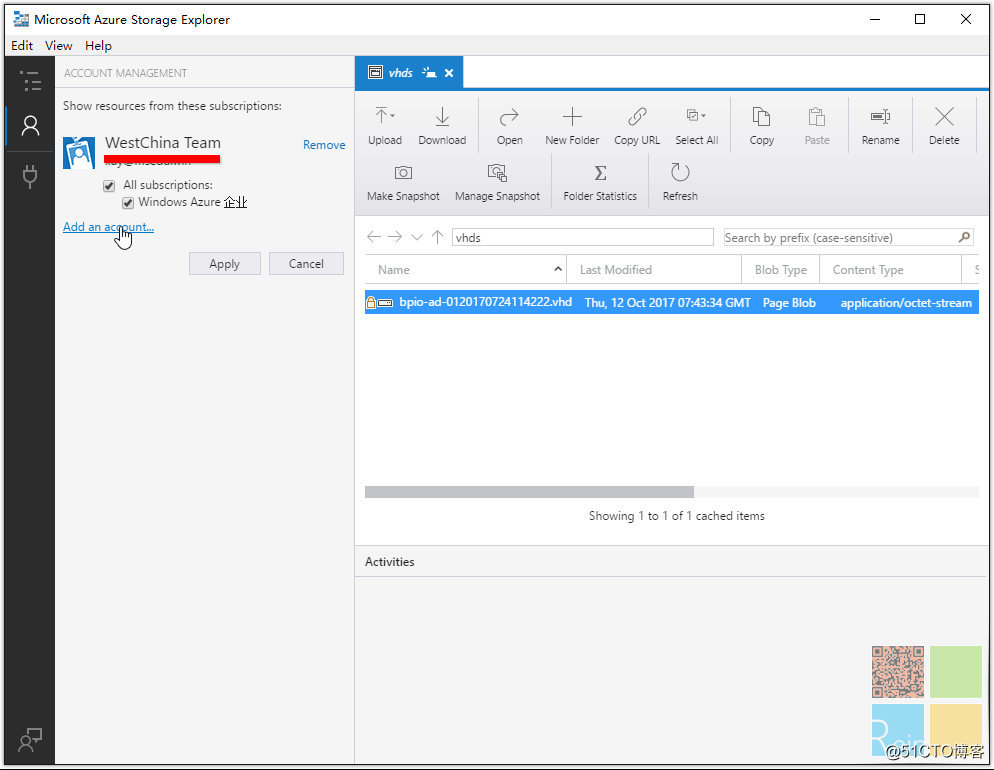Image resolution: width=994 pixels, height=770 pixels.
Task: Click the WestChina Team account avatar
Action: coord(79,153)
